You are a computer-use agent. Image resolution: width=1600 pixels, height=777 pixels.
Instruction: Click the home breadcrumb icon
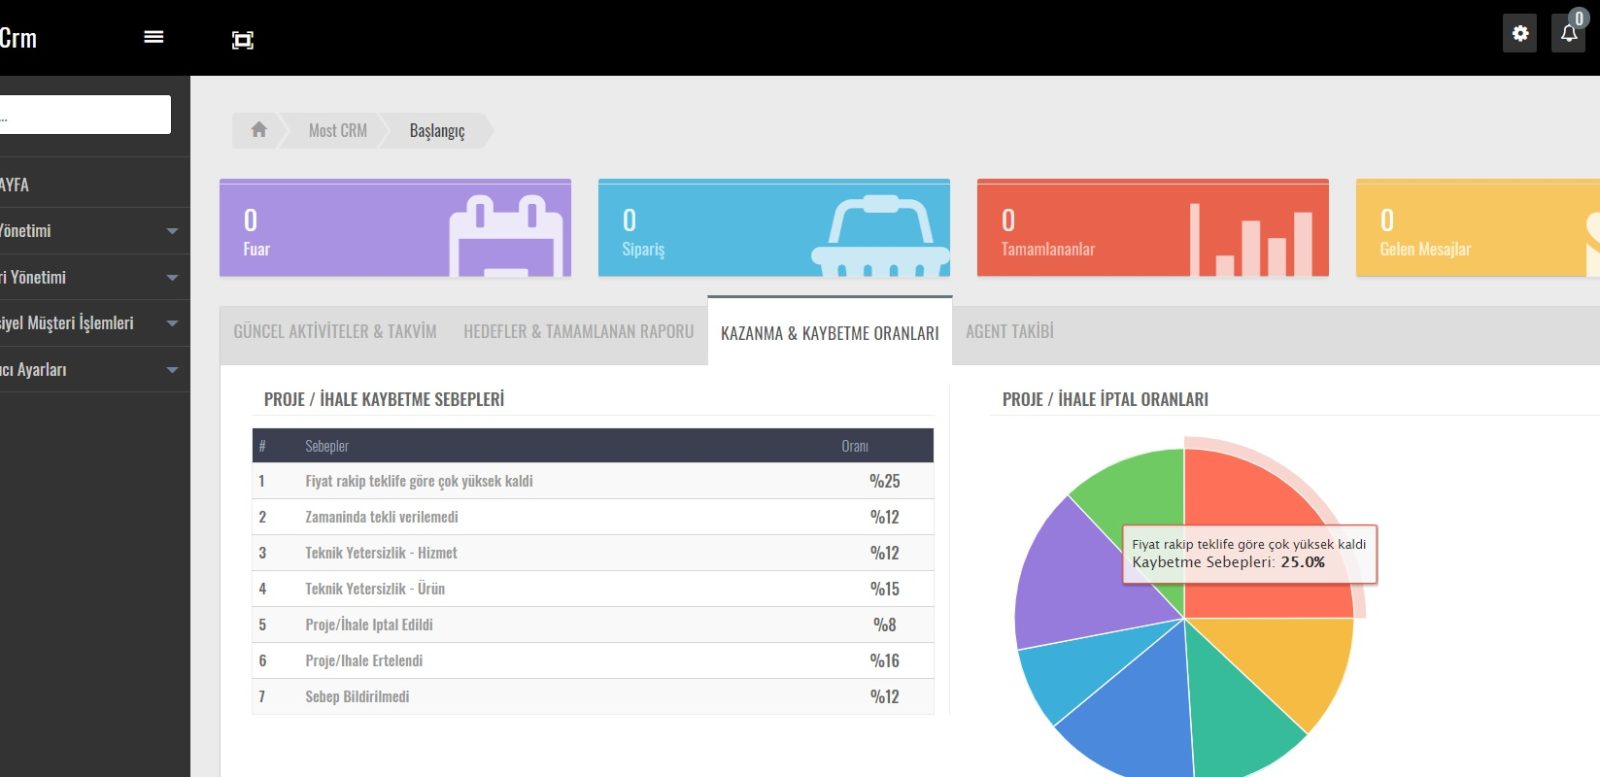259,130
